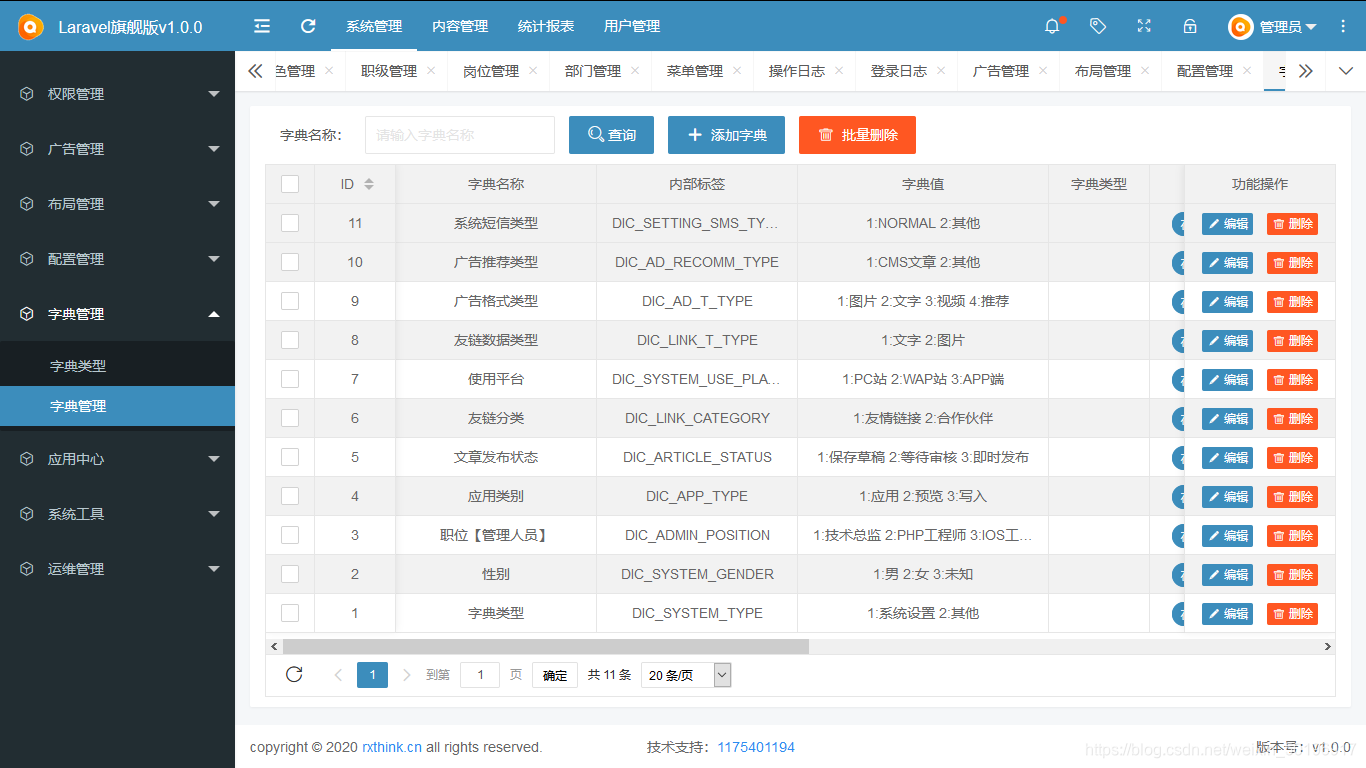Screen dimensions: 1366x768
Task: Expand the 权限管理 sidebar menu
Action: [x=117, y=94]
